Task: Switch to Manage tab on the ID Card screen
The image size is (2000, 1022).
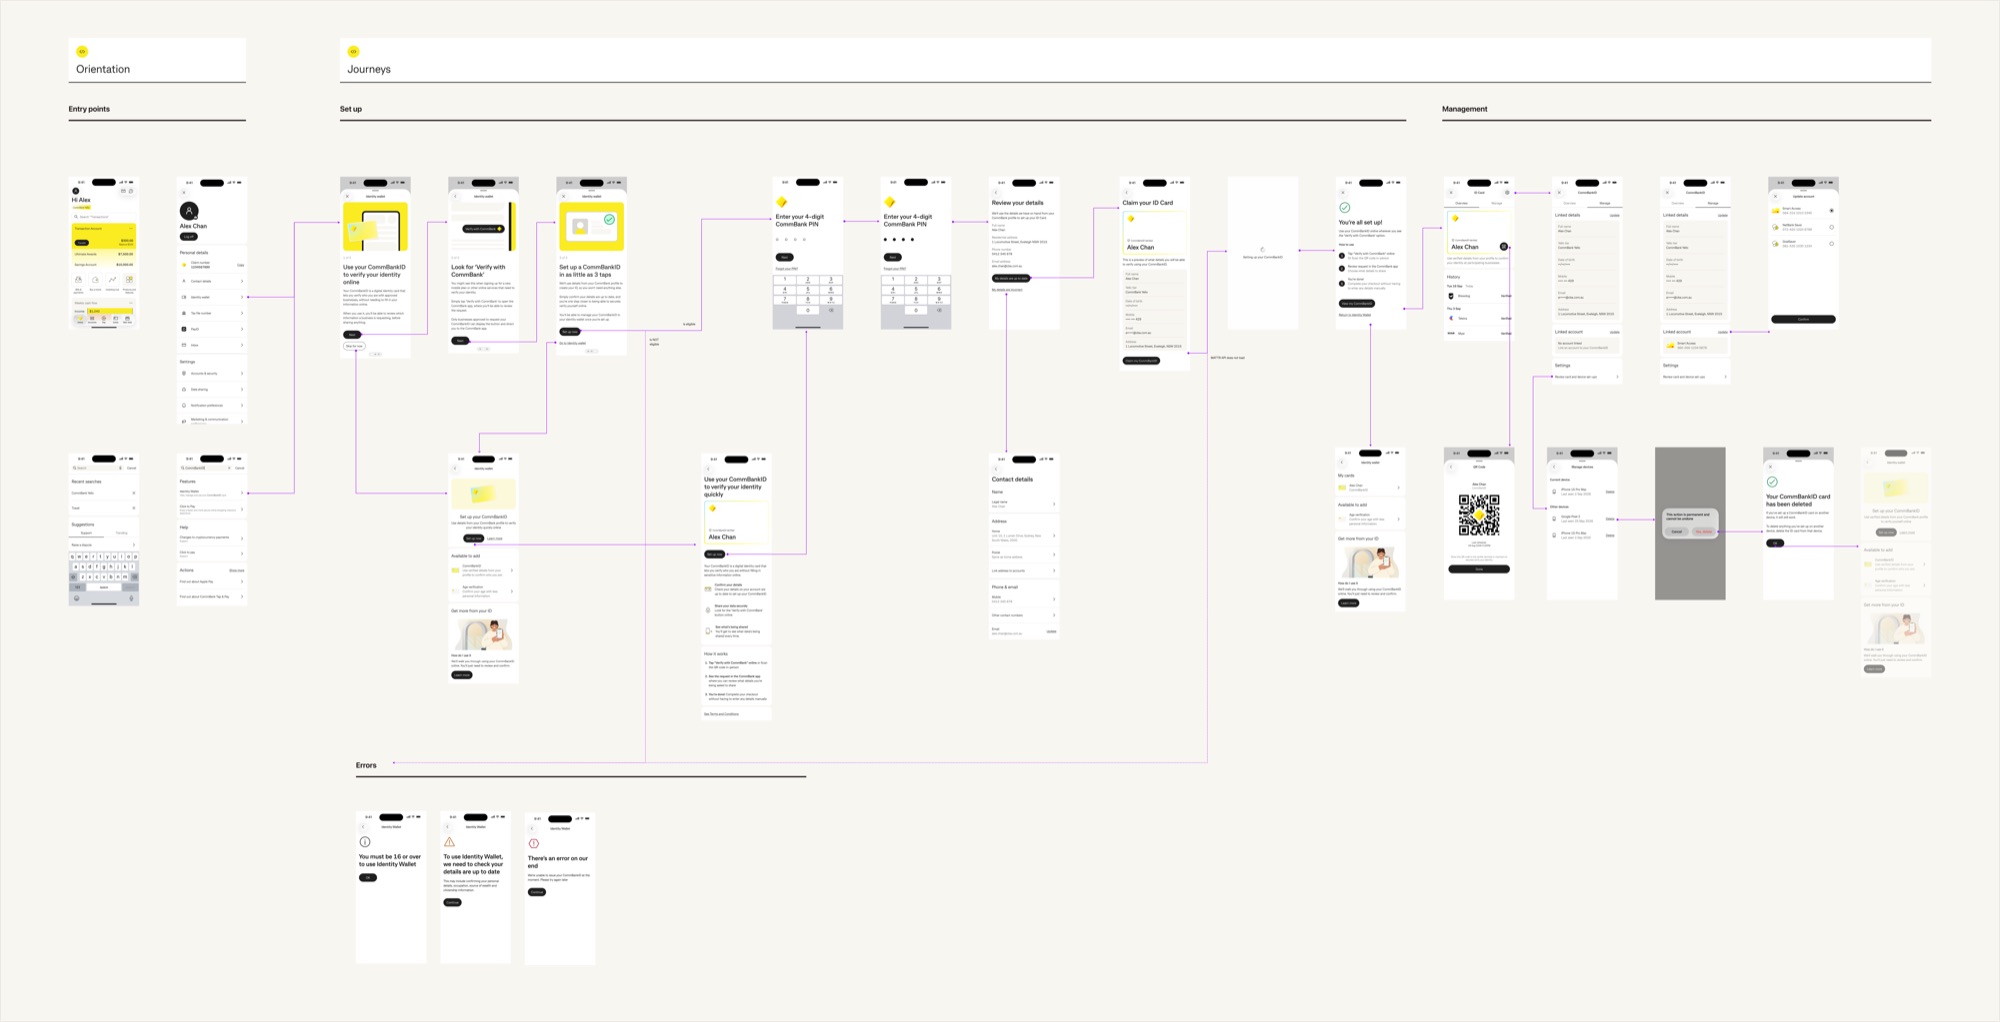Action: [x=1497, y=203]
